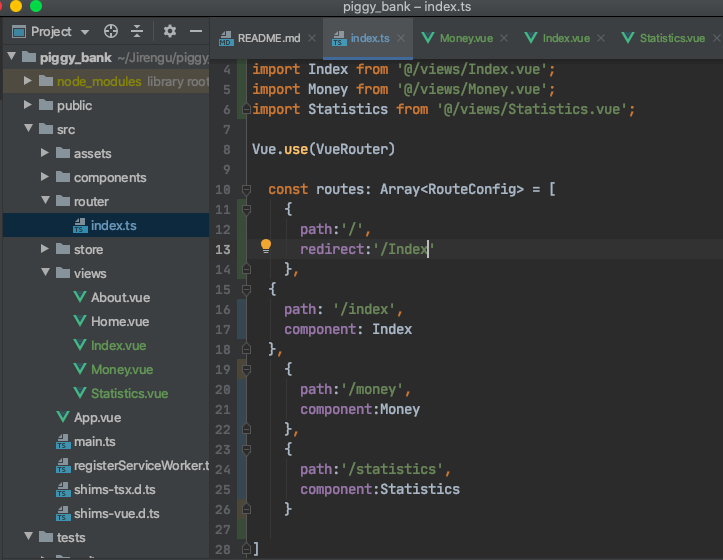723x560 pixels.
Task: Open shims-tsx.d.ts file
Action: [x=115, y=489]
